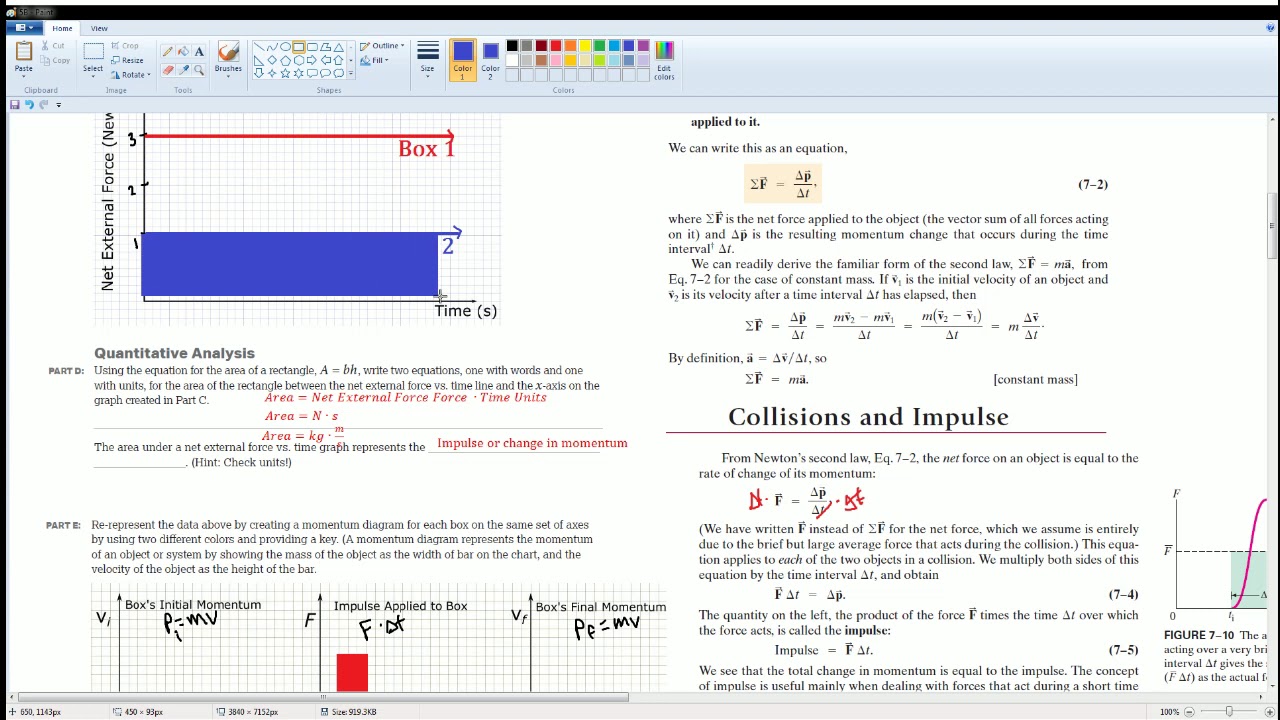Click Redo in Quick Access Toolbar
This screenshot has width=1280, height=720.
point(43,104)
